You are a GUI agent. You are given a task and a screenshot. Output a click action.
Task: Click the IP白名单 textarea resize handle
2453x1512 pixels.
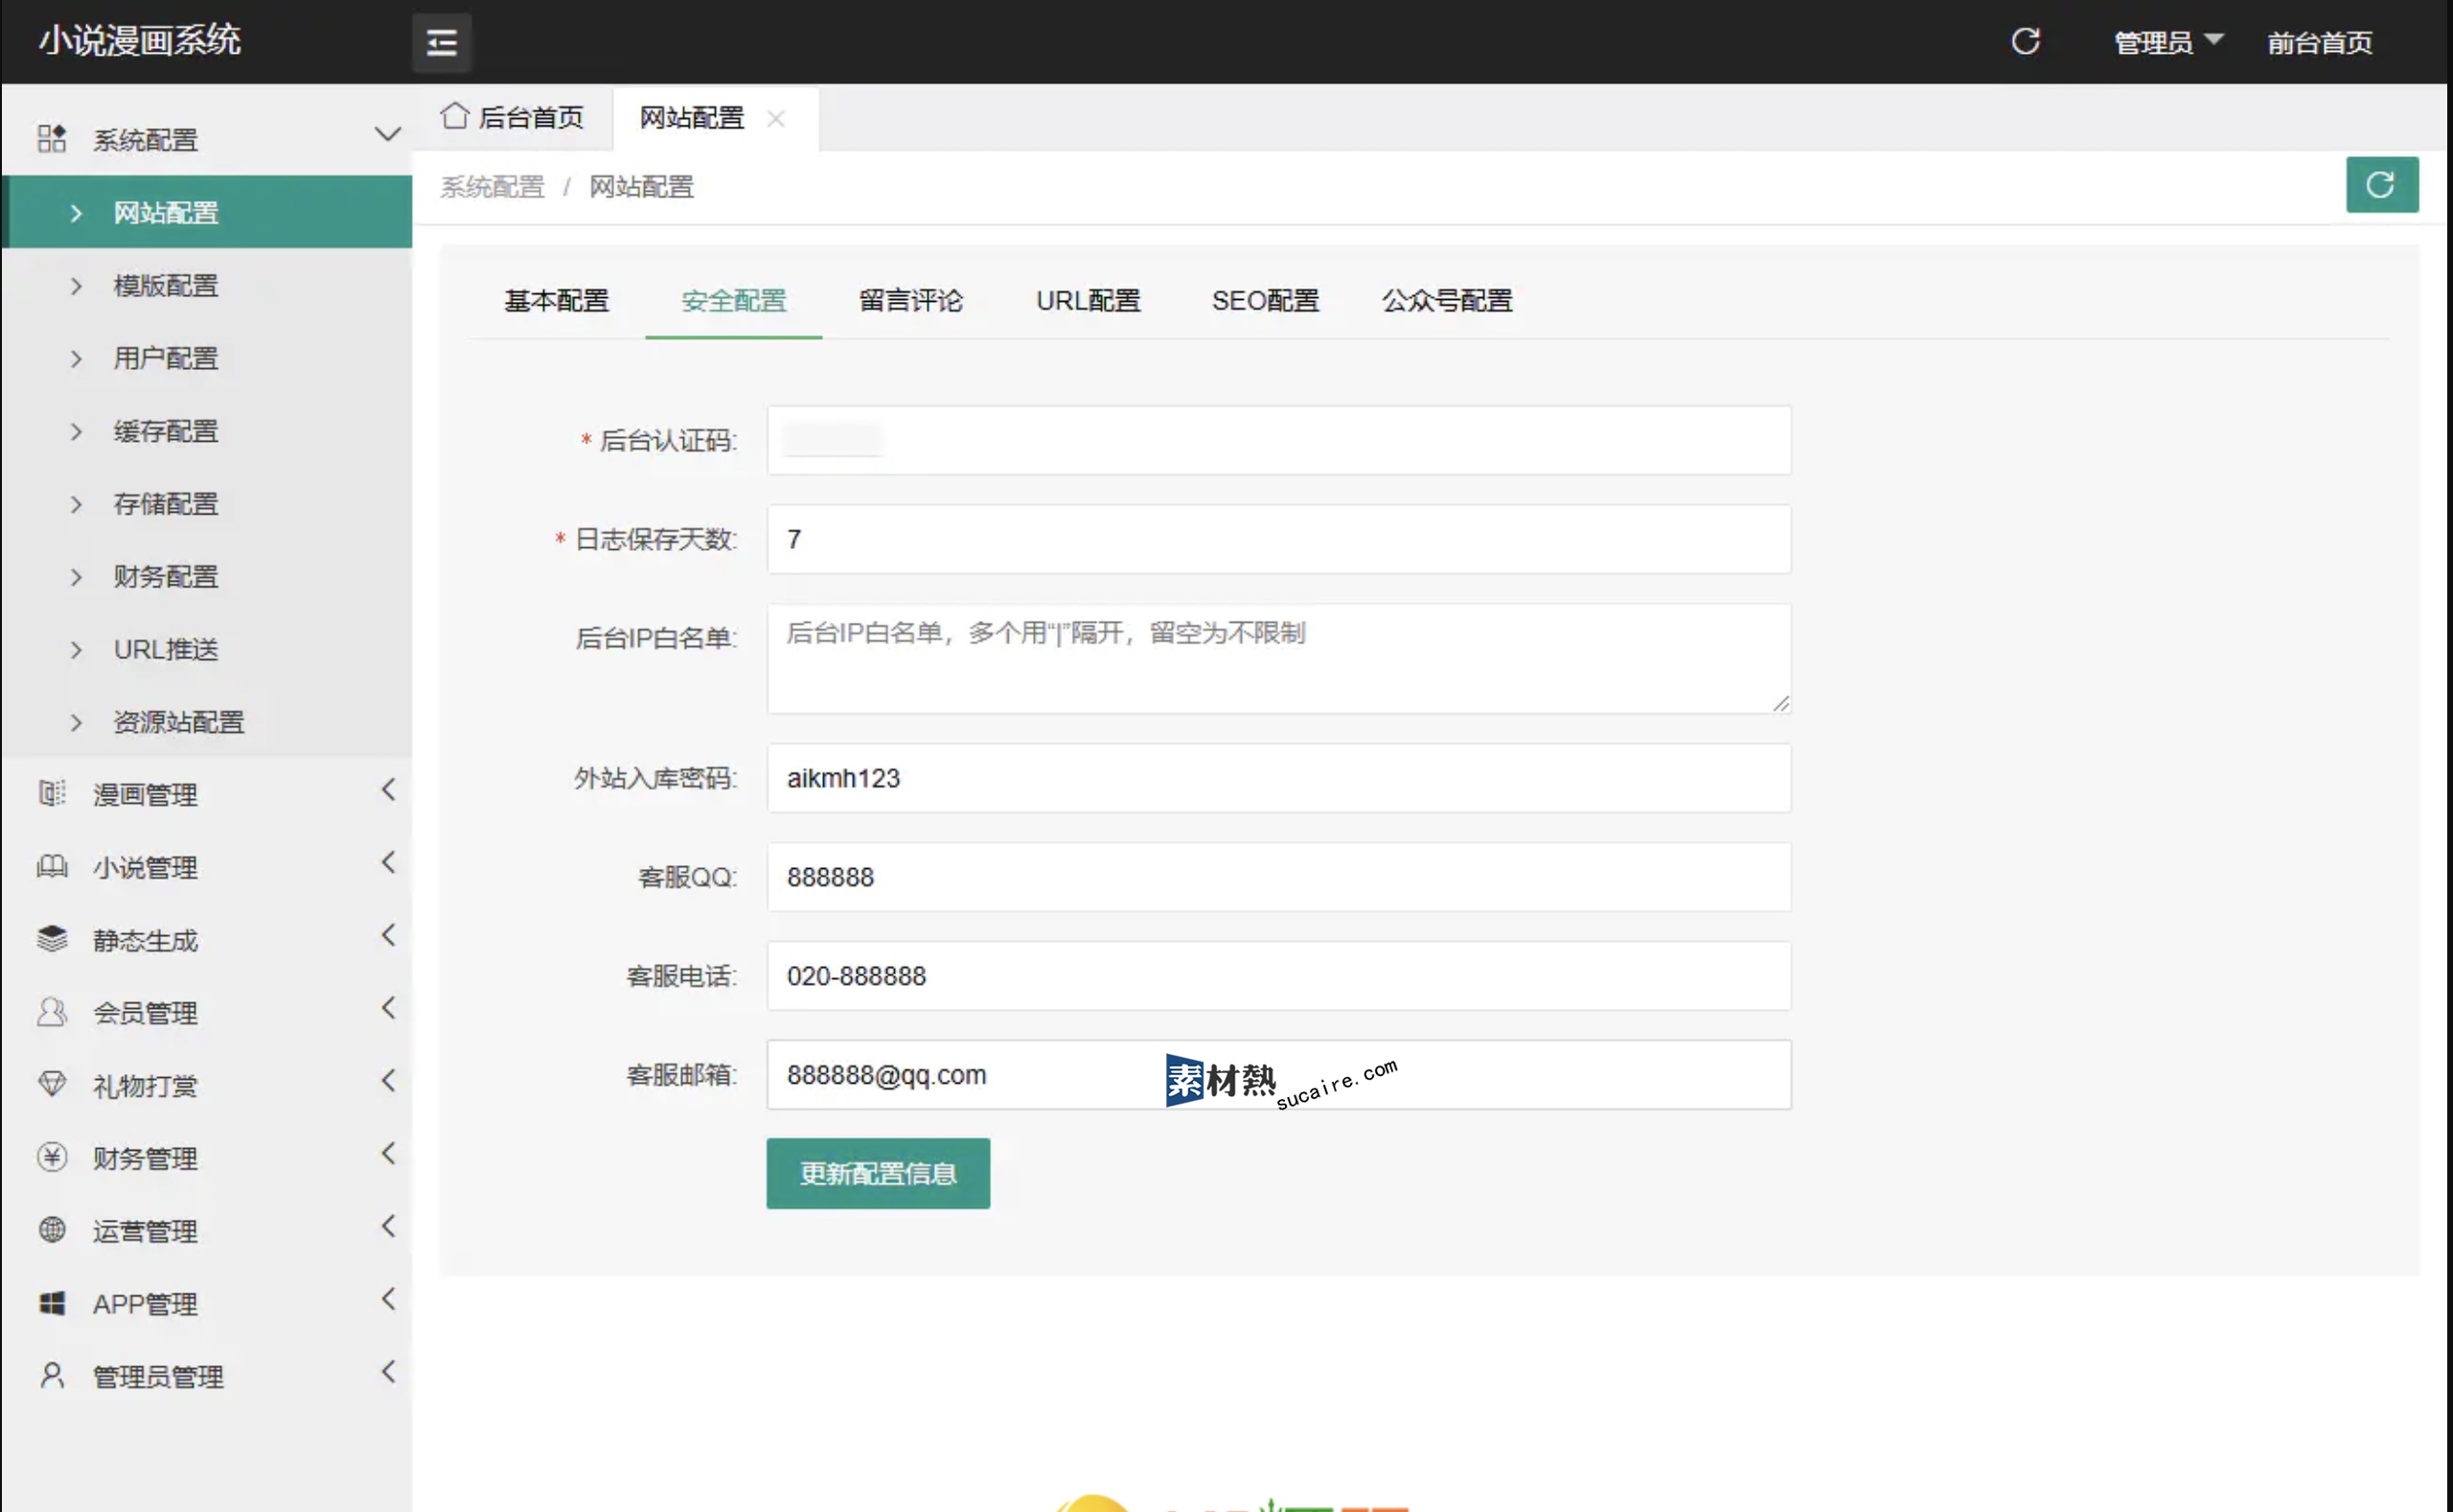coord(1781,703)
